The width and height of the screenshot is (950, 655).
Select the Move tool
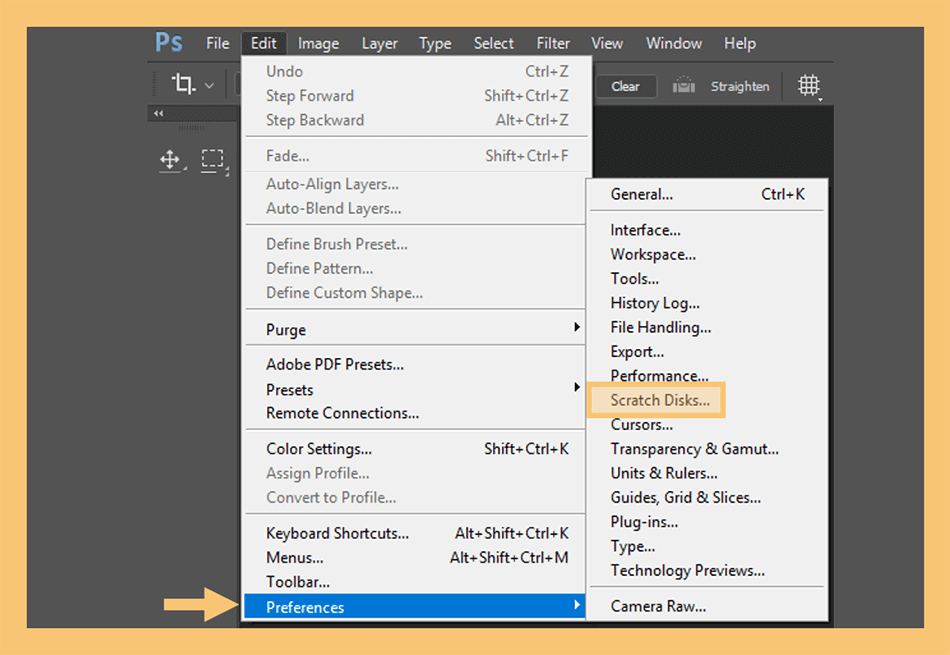click(x=170, y=160)
